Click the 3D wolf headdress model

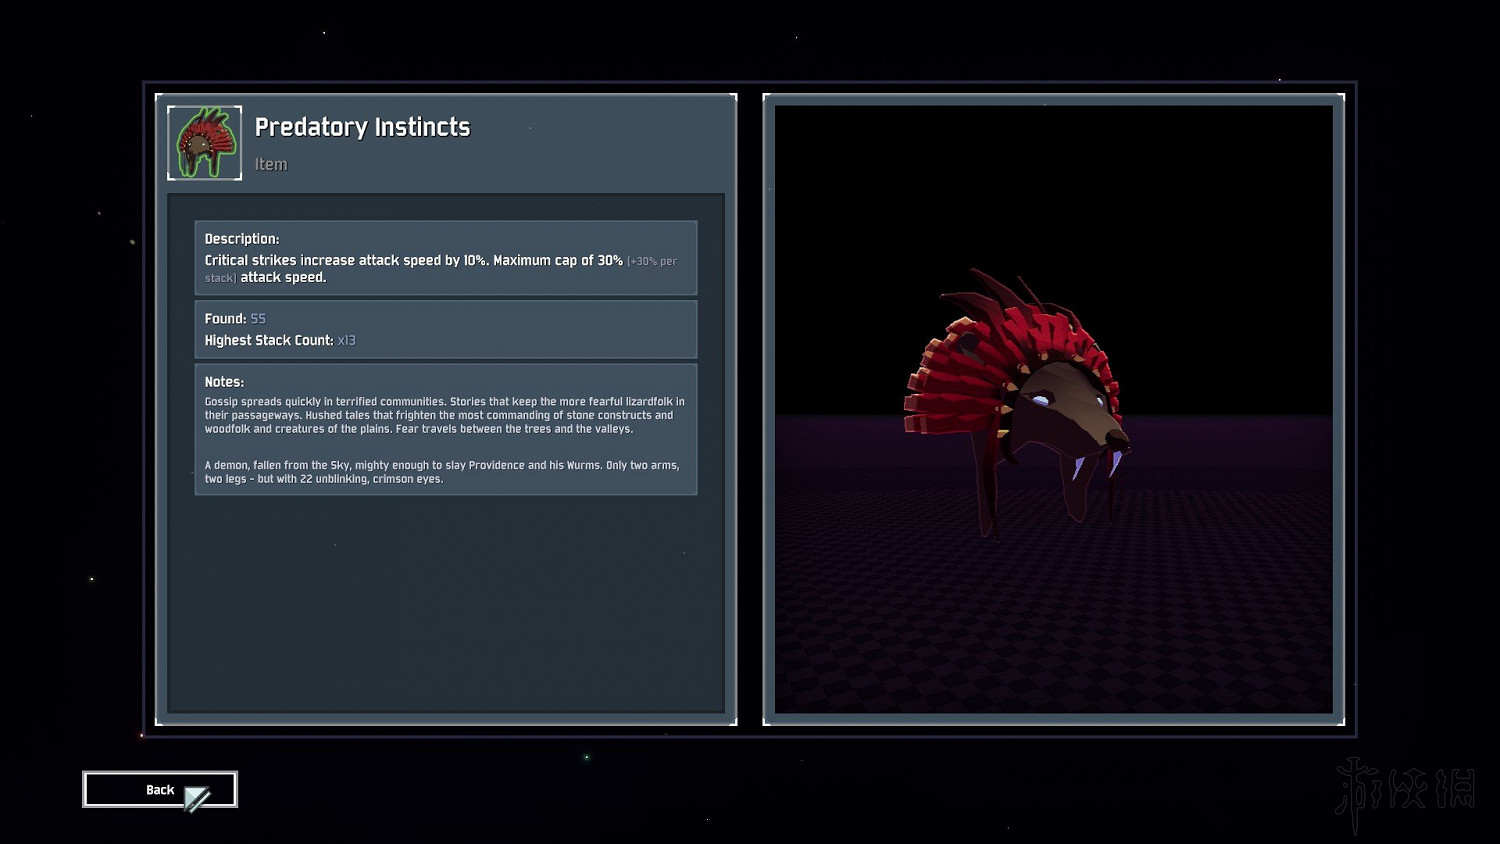click(x=1020, y=400)
